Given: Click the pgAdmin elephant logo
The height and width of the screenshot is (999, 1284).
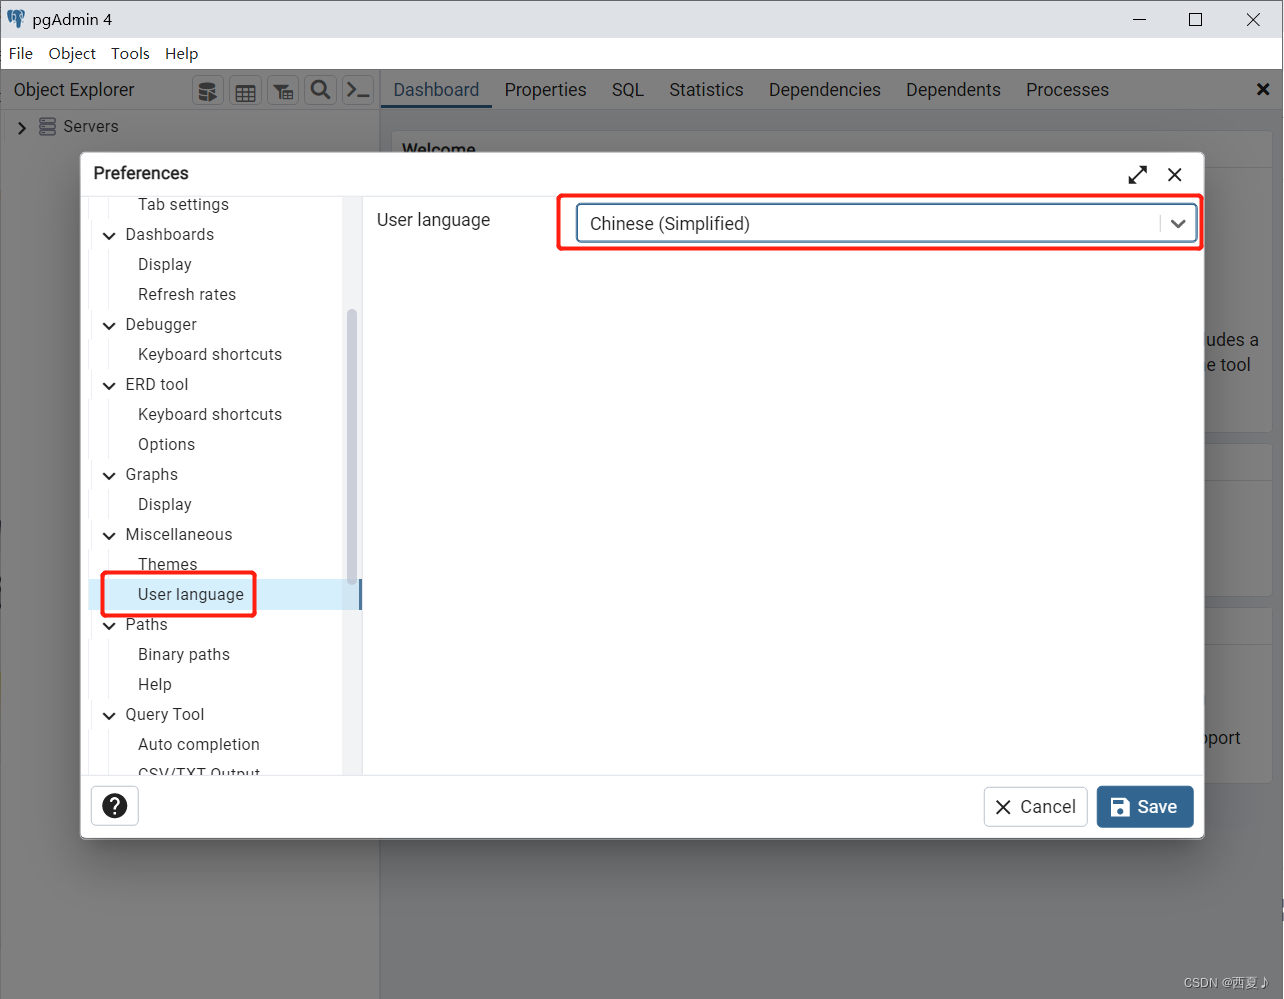Looking at the screenshot, I should (x=16, y=19).
